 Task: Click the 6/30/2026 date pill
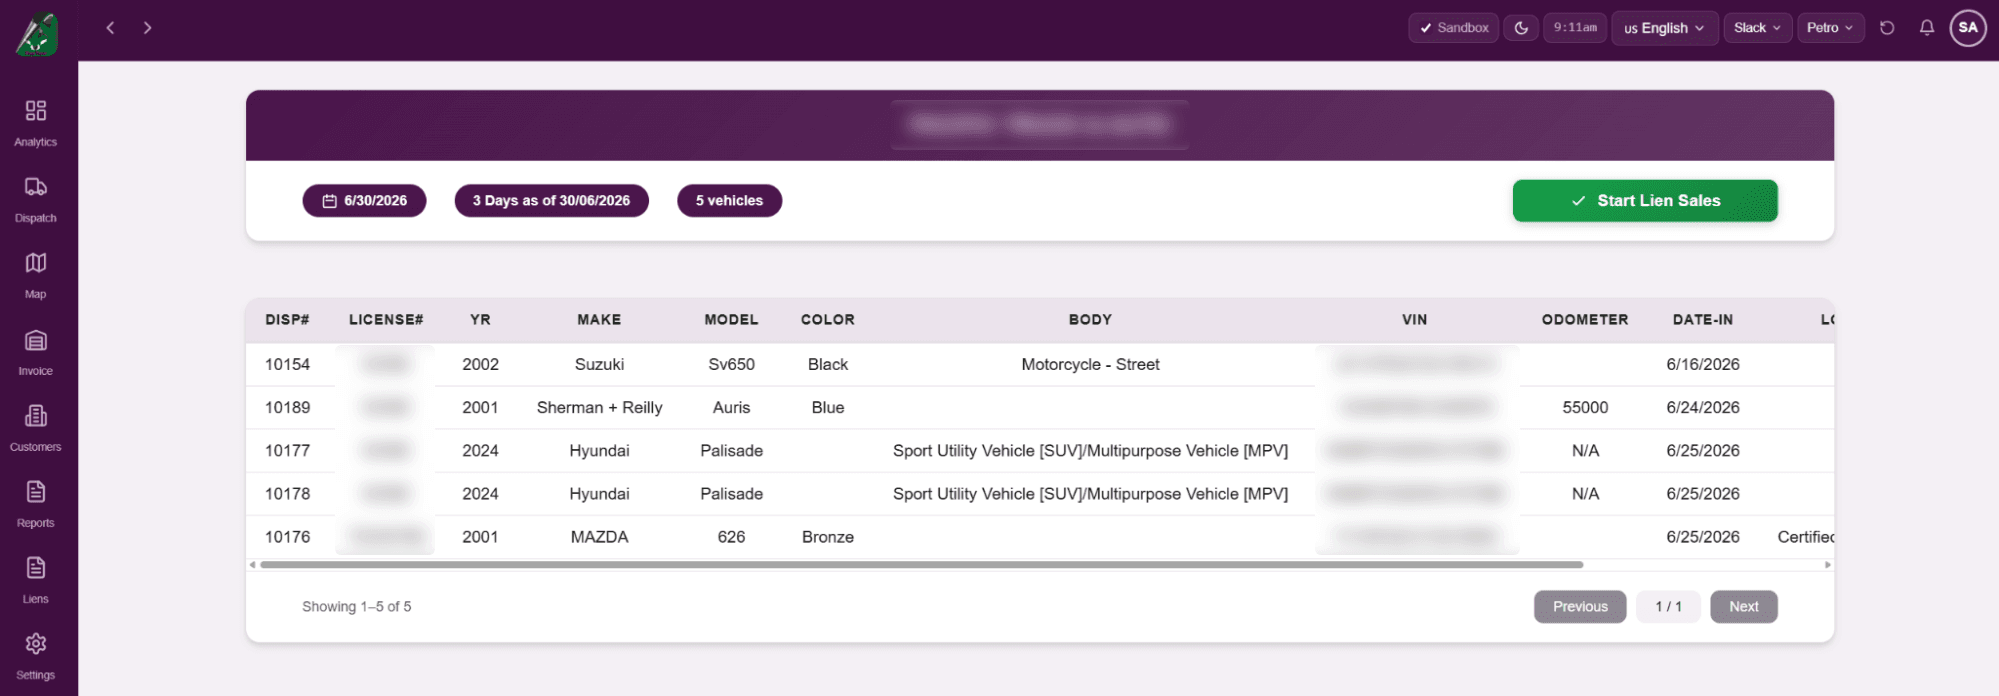[x=364, y=200]
